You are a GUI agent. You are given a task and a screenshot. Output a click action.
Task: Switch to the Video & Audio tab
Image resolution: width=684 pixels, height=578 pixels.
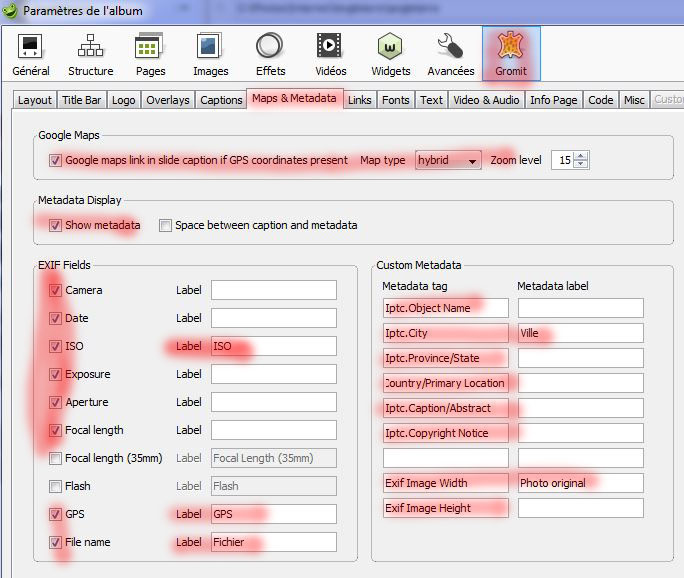pos(486,100)
